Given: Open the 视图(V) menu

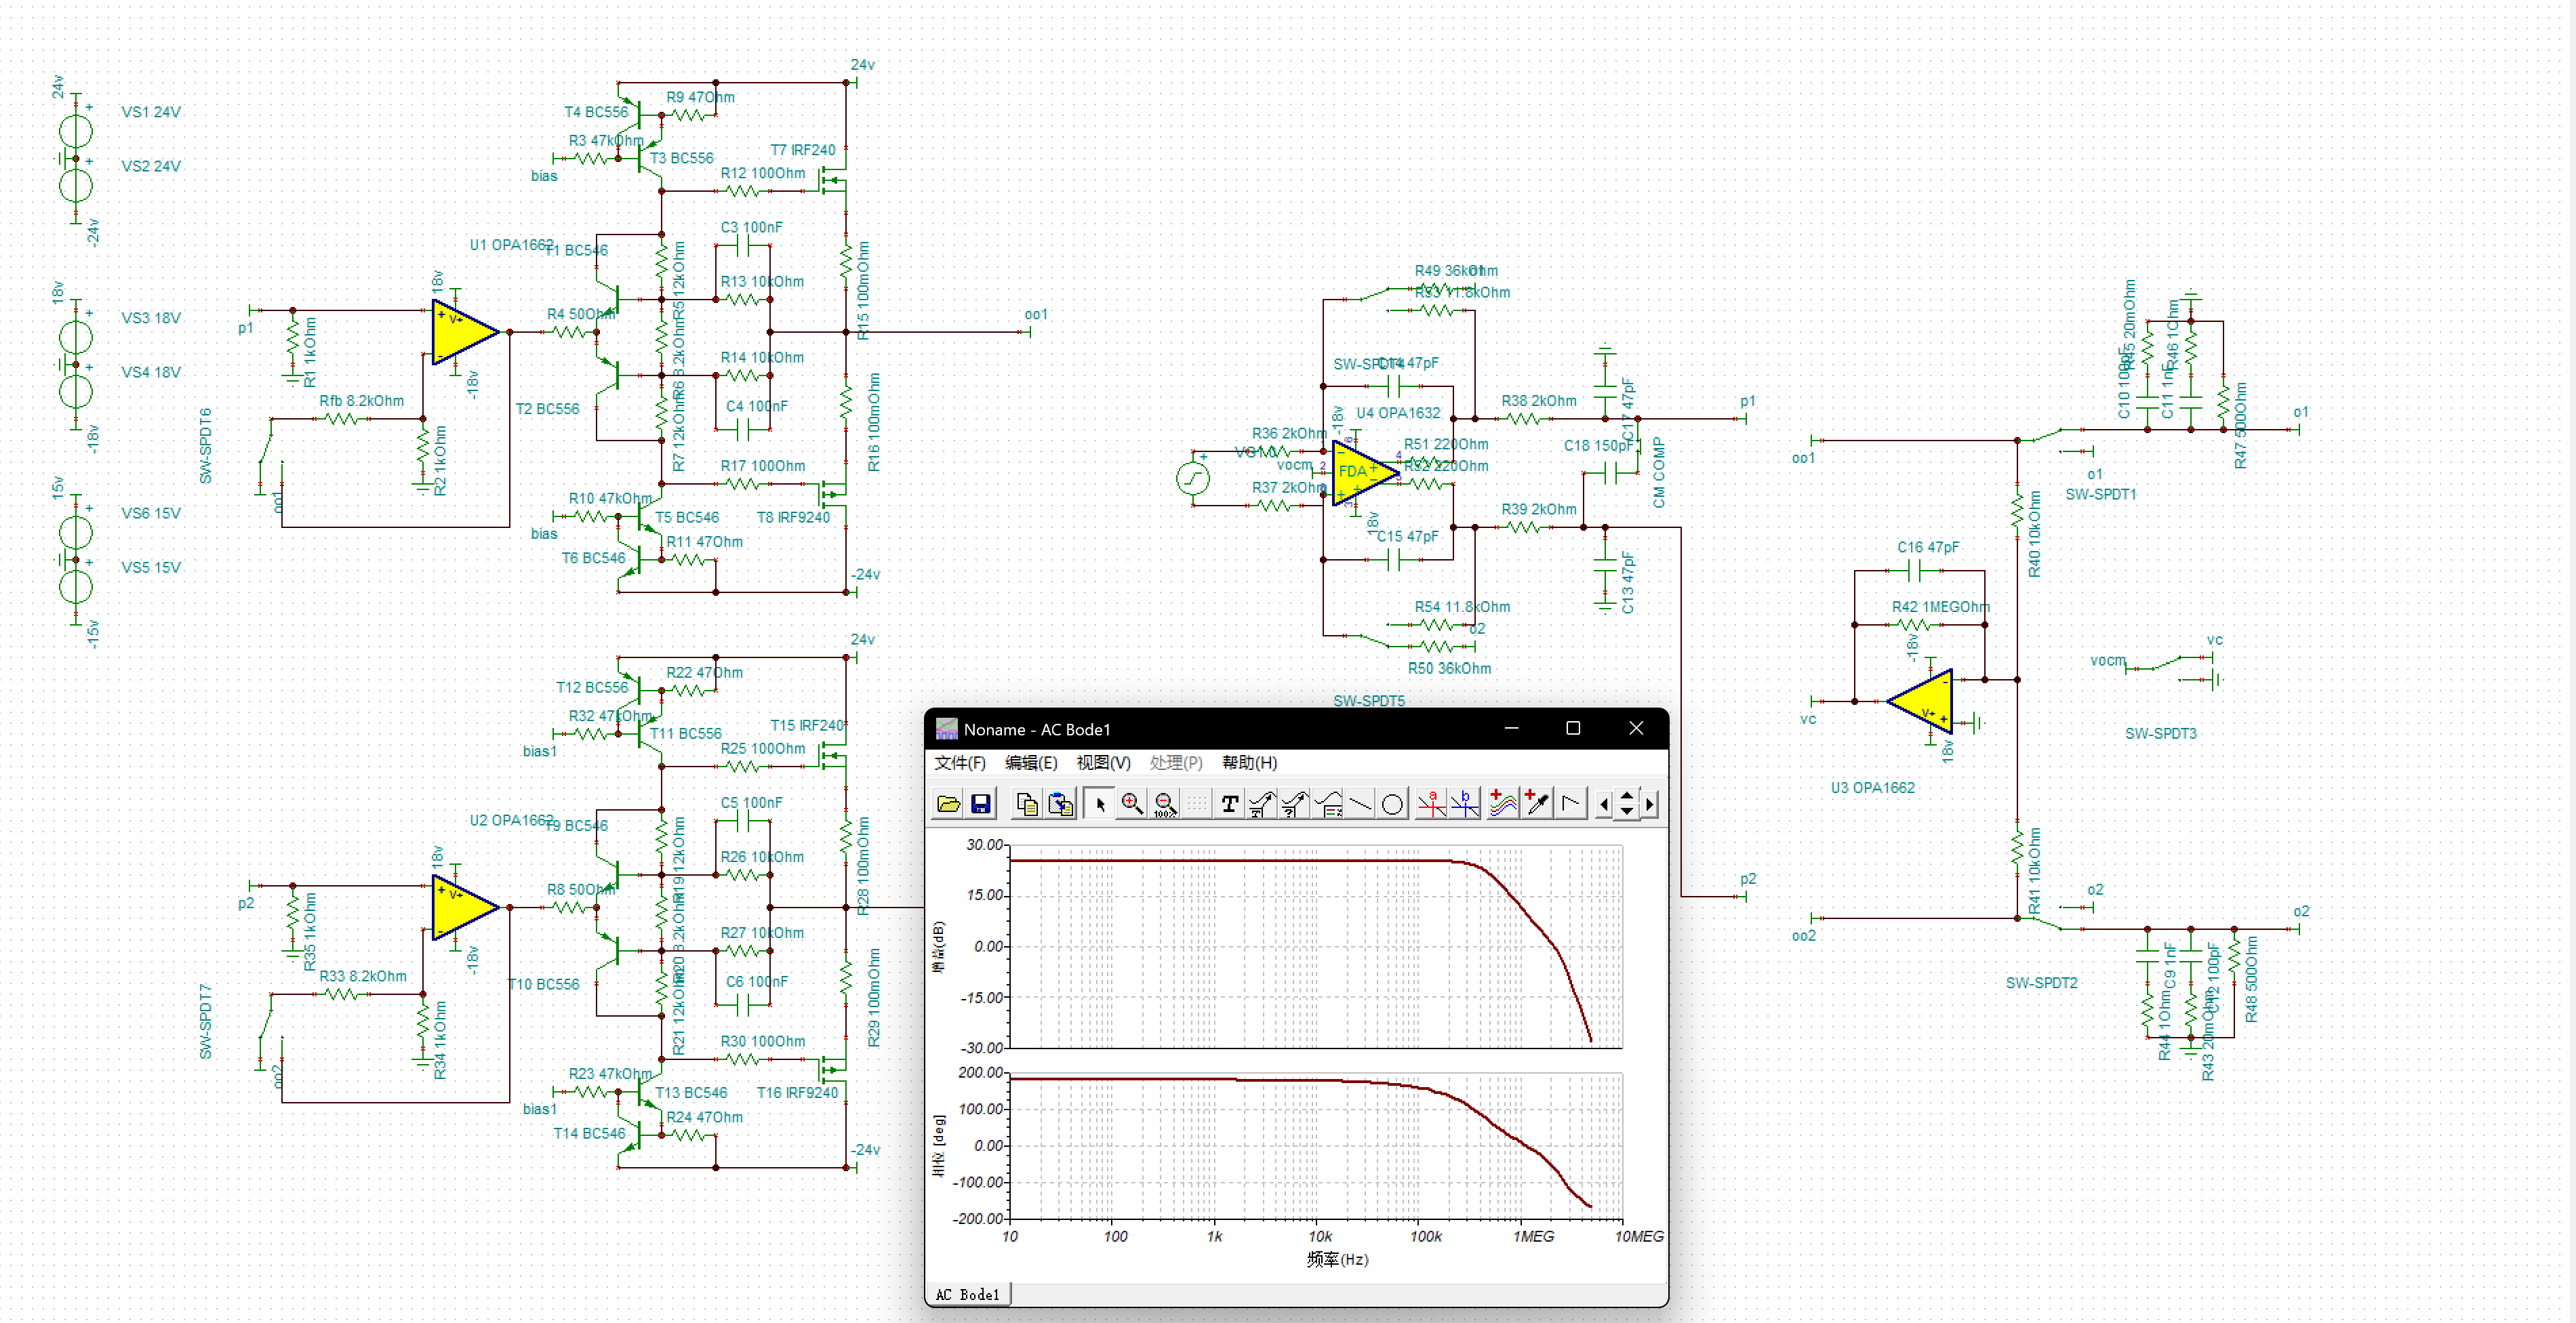Looking at the screenshot, I should pos(1102,763).
